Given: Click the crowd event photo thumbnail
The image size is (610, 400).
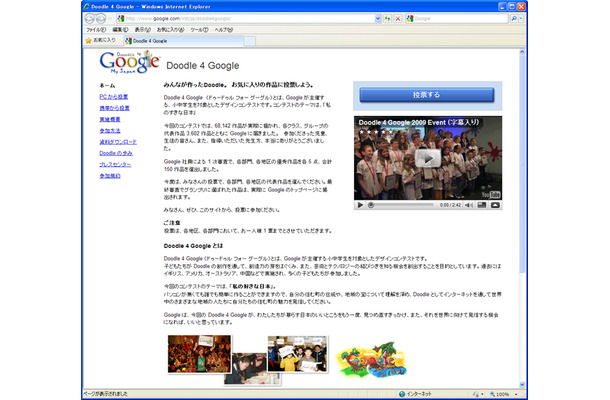Looking at the screenshot, I should 199,354.
